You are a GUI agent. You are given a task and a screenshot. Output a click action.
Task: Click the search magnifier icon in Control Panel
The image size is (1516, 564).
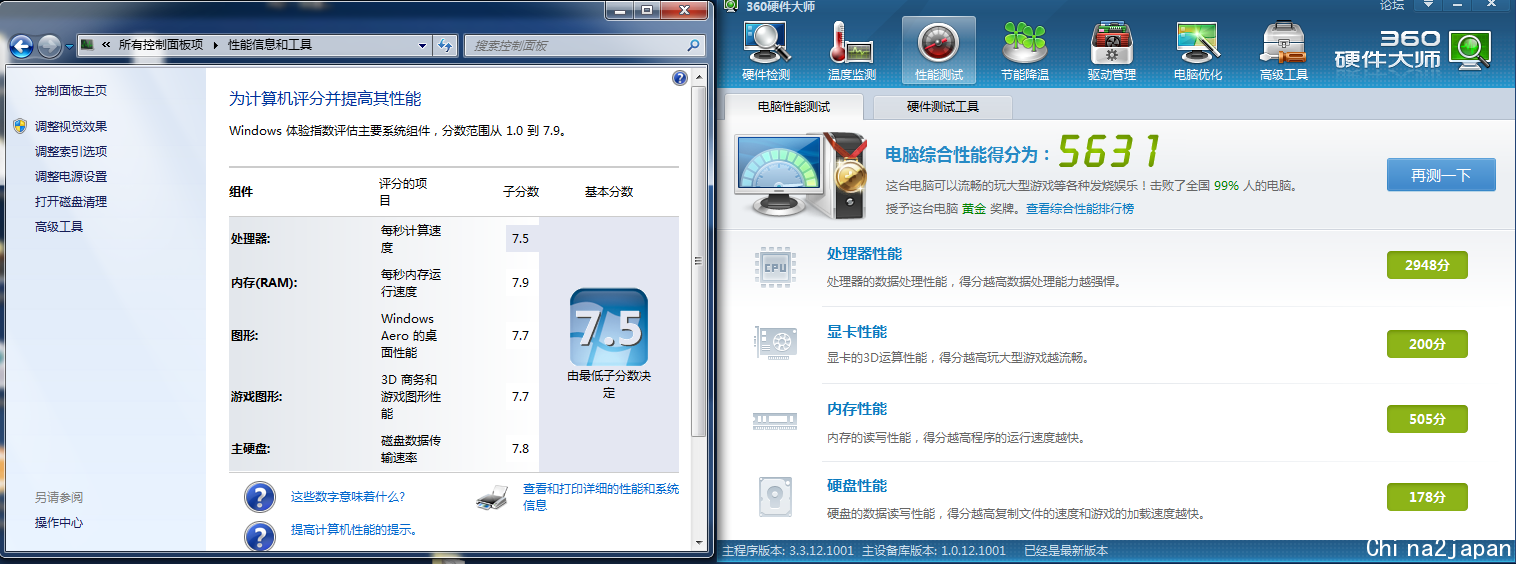pos(693,45)
